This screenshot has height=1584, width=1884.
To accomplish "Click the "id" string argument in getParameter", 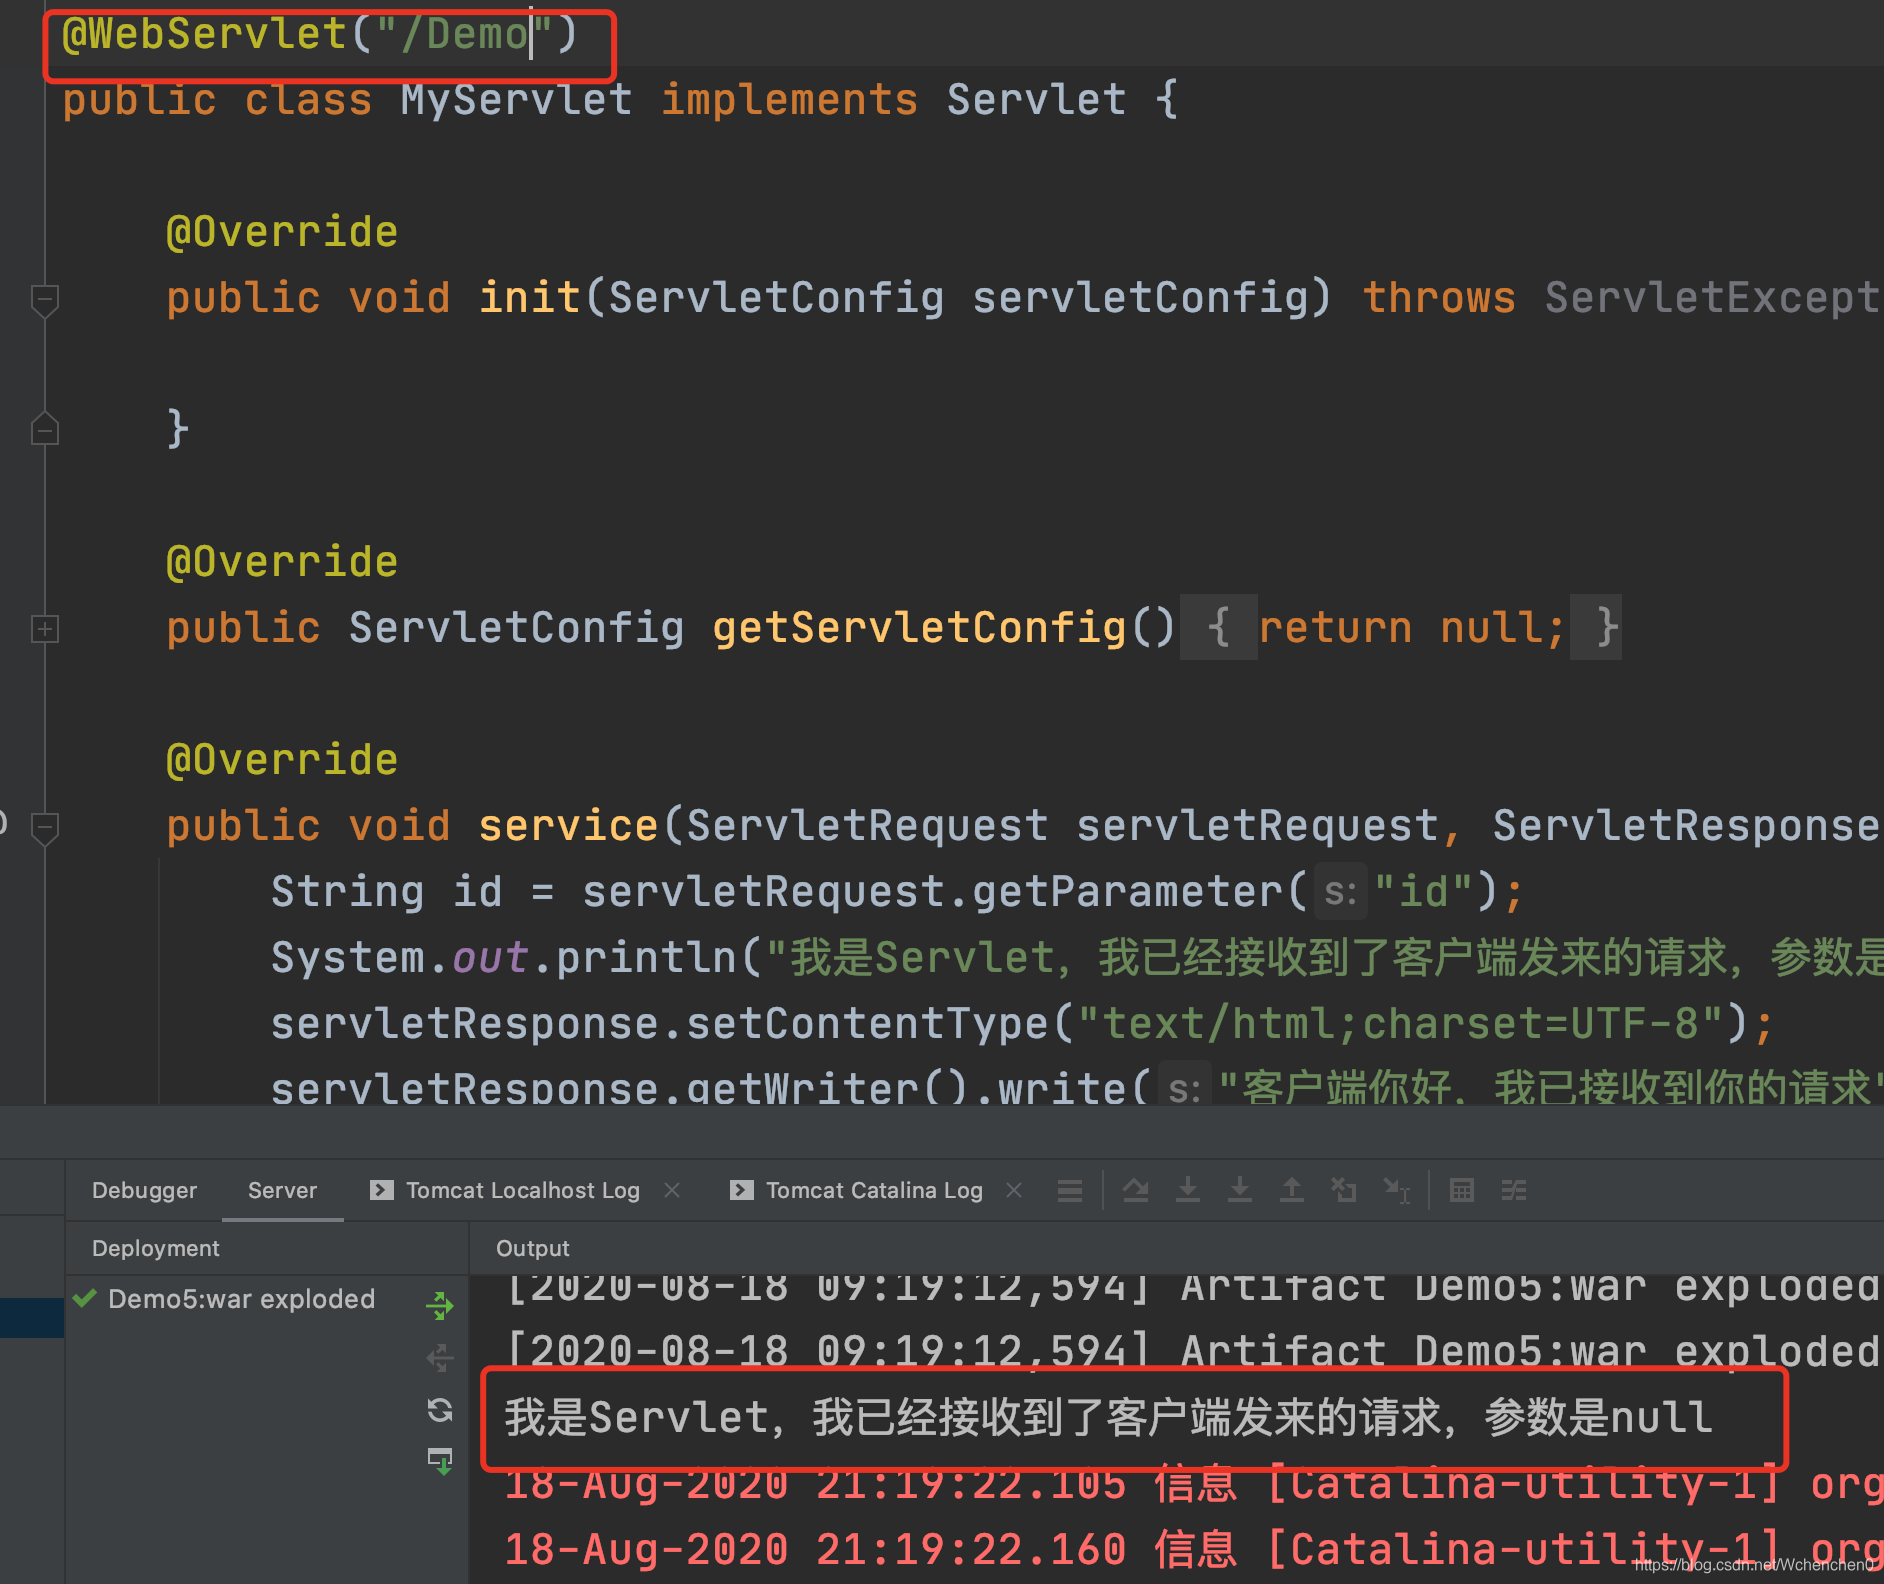I will point(1424,891).
